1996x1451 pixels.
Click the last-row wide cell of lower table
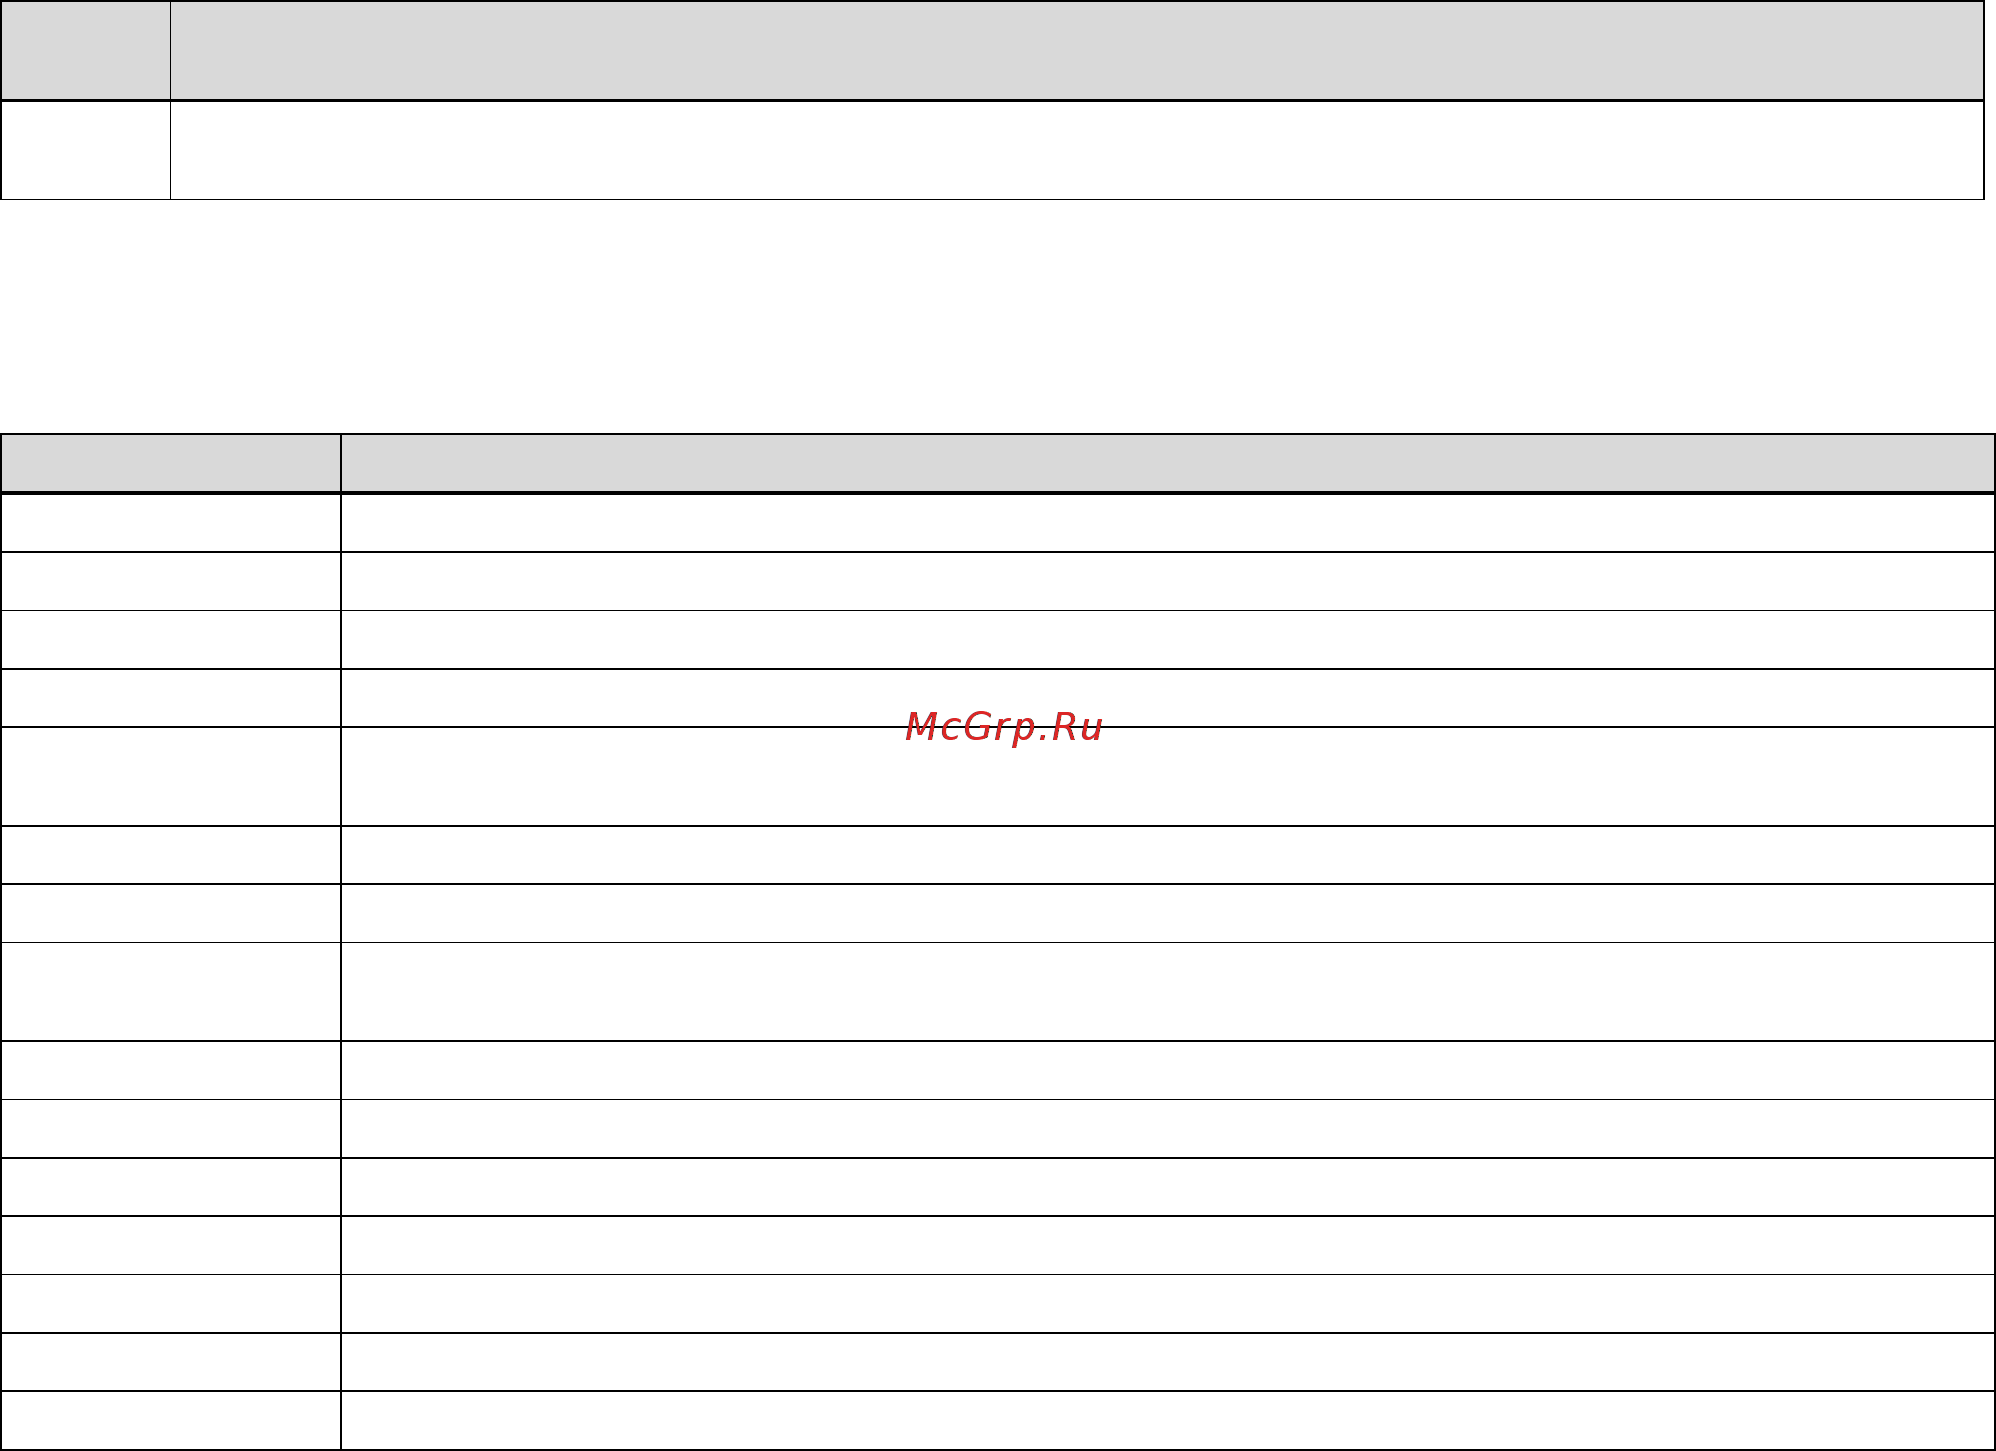[x=1168, y=1420]
